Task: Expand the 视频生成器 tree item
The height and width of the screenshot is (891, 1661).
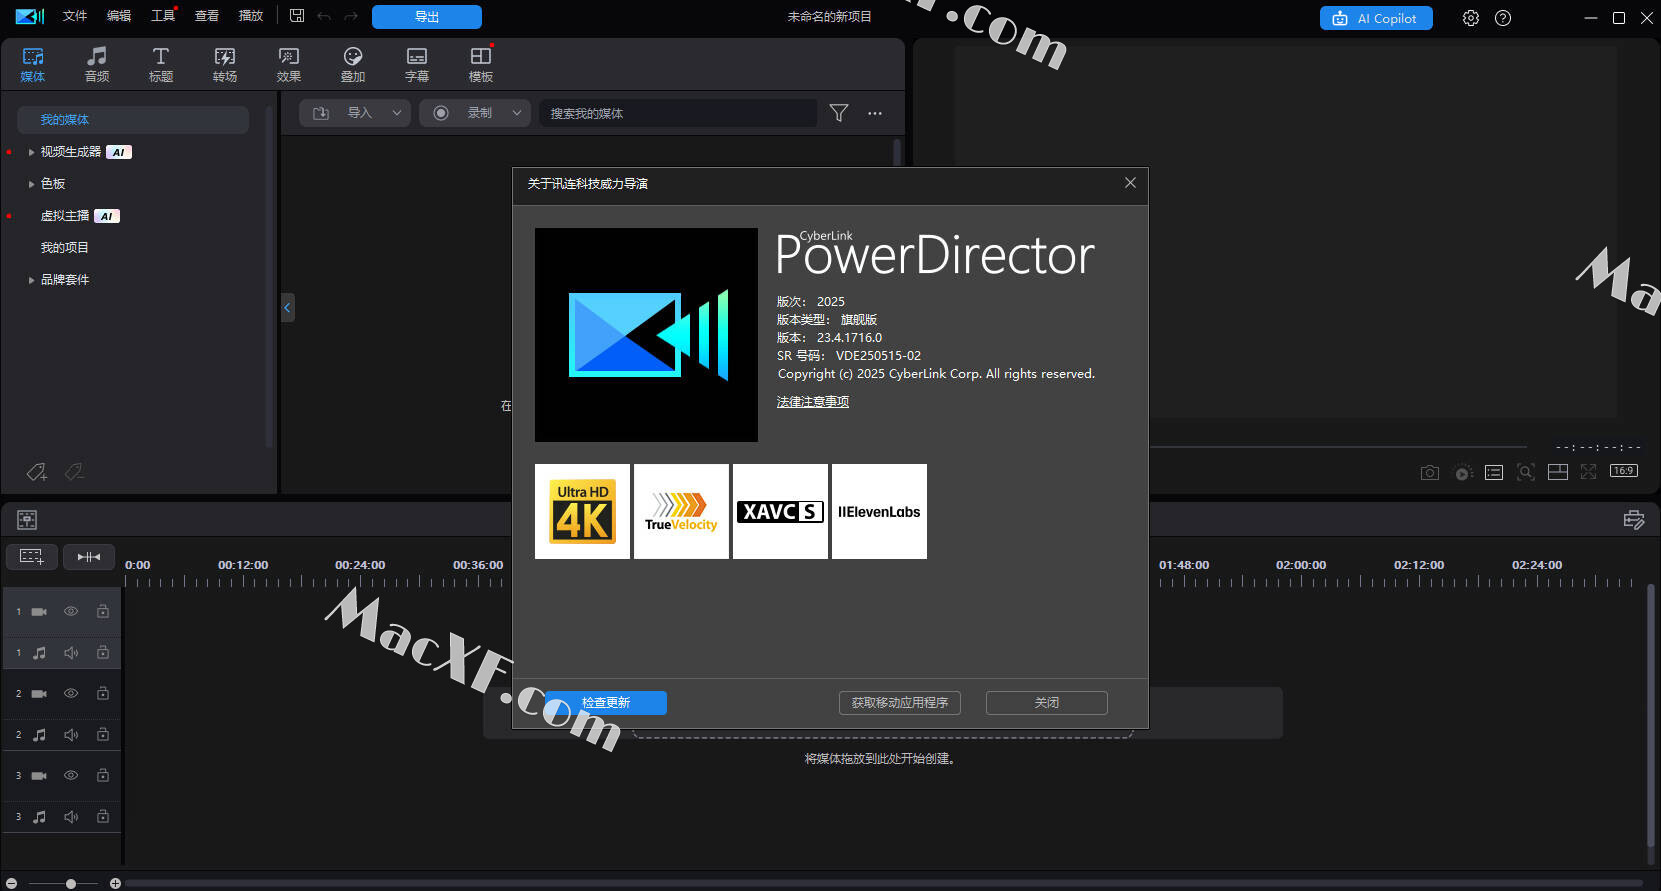Action: click(31, 152)
